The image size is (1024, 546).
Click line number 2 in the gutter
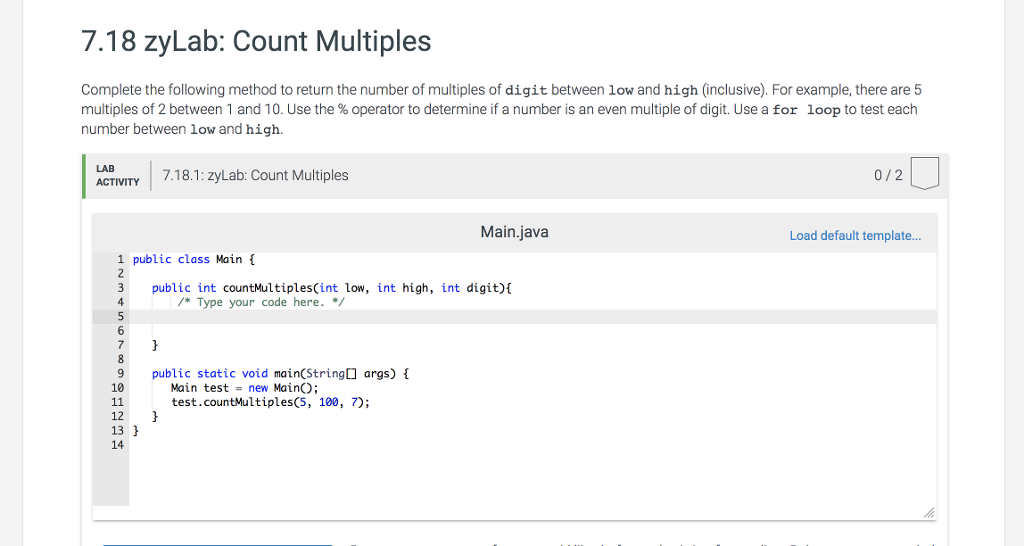click(120, 274)
